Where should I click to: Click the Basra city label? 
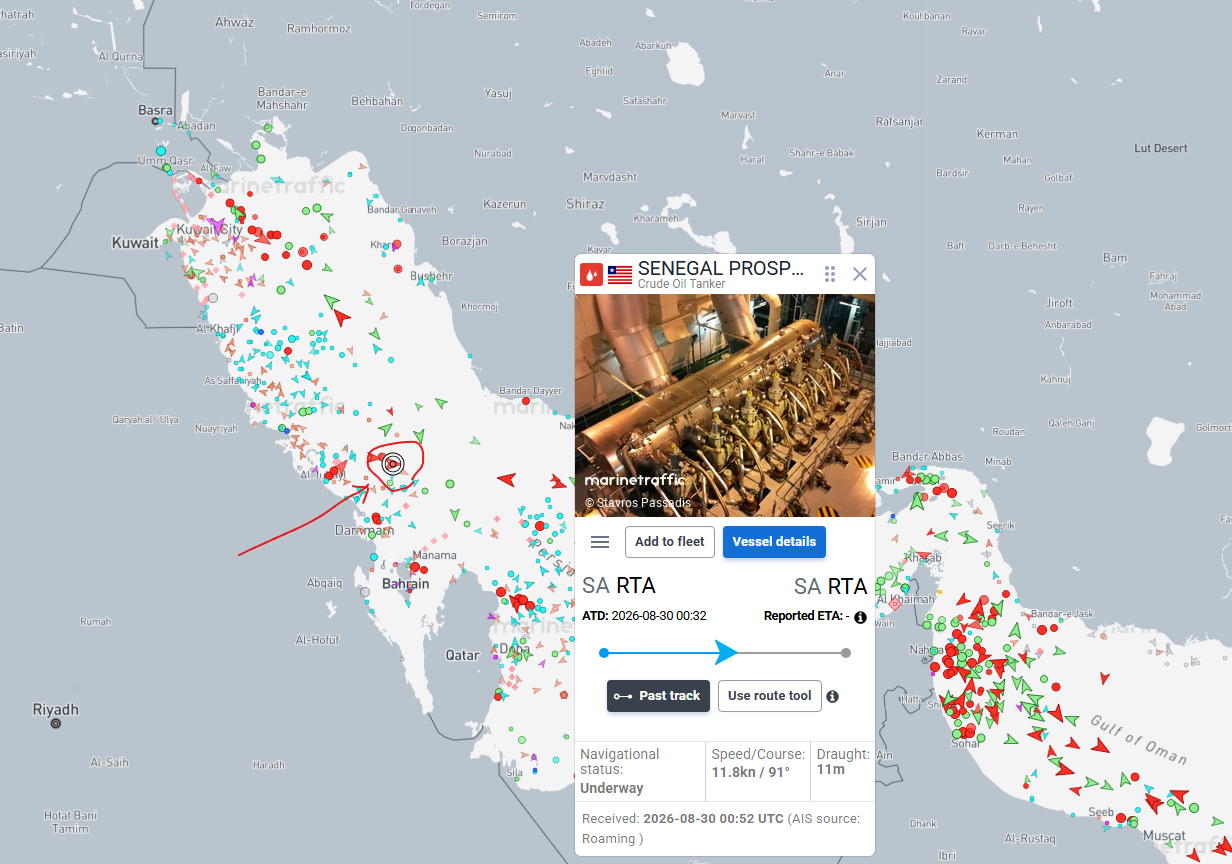pos(156,110)
